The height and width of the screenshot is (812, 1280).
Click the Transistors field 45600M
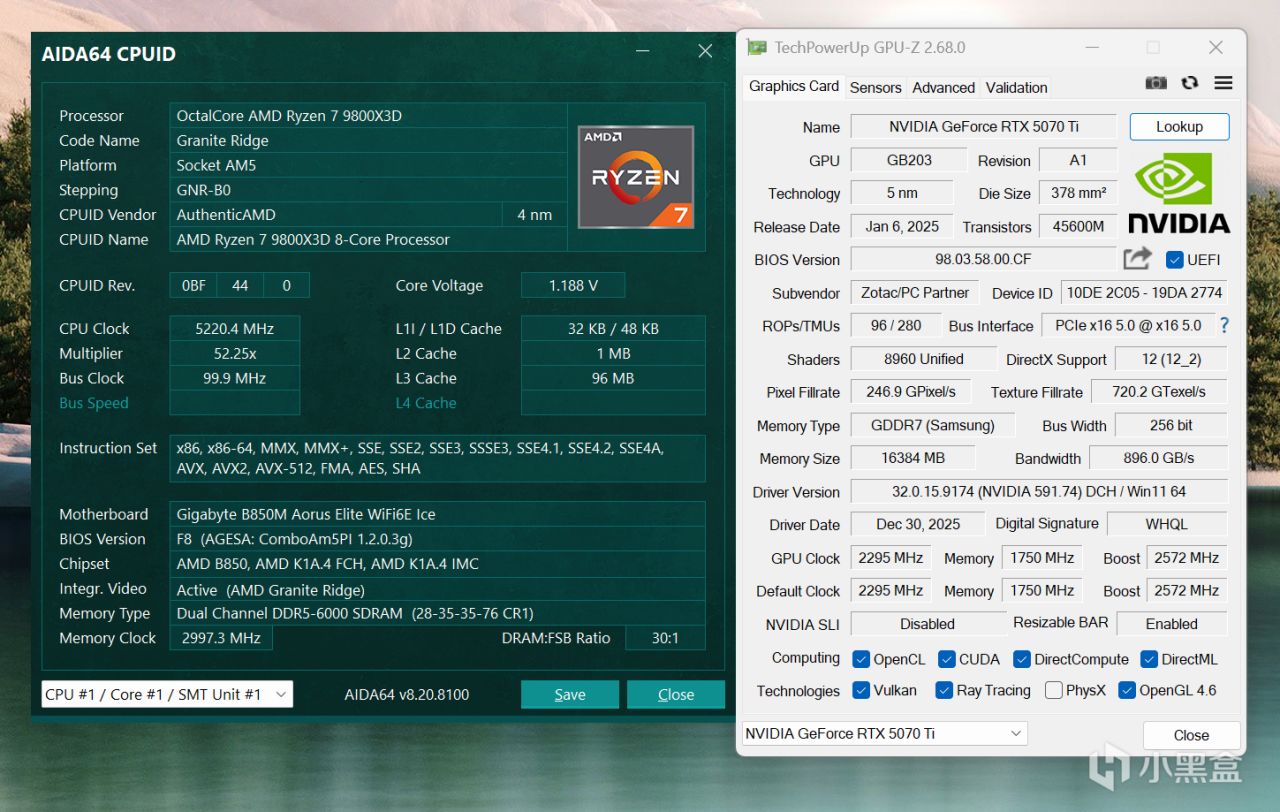coord(1078,226)
